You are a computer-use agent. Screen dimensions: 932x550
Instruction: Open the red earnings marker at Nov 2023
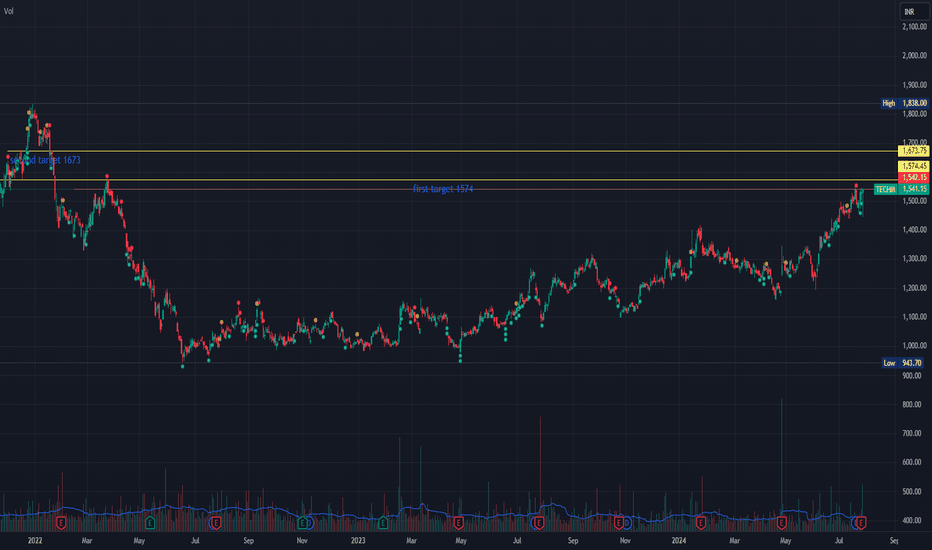pyautogui.click(x=619, y=523)
